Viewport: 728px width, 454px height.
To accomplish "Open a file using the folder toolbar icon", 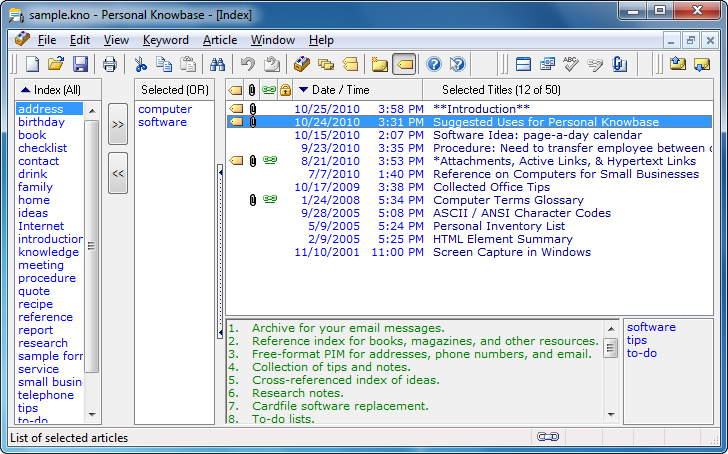I will click(x=56, y=64).
